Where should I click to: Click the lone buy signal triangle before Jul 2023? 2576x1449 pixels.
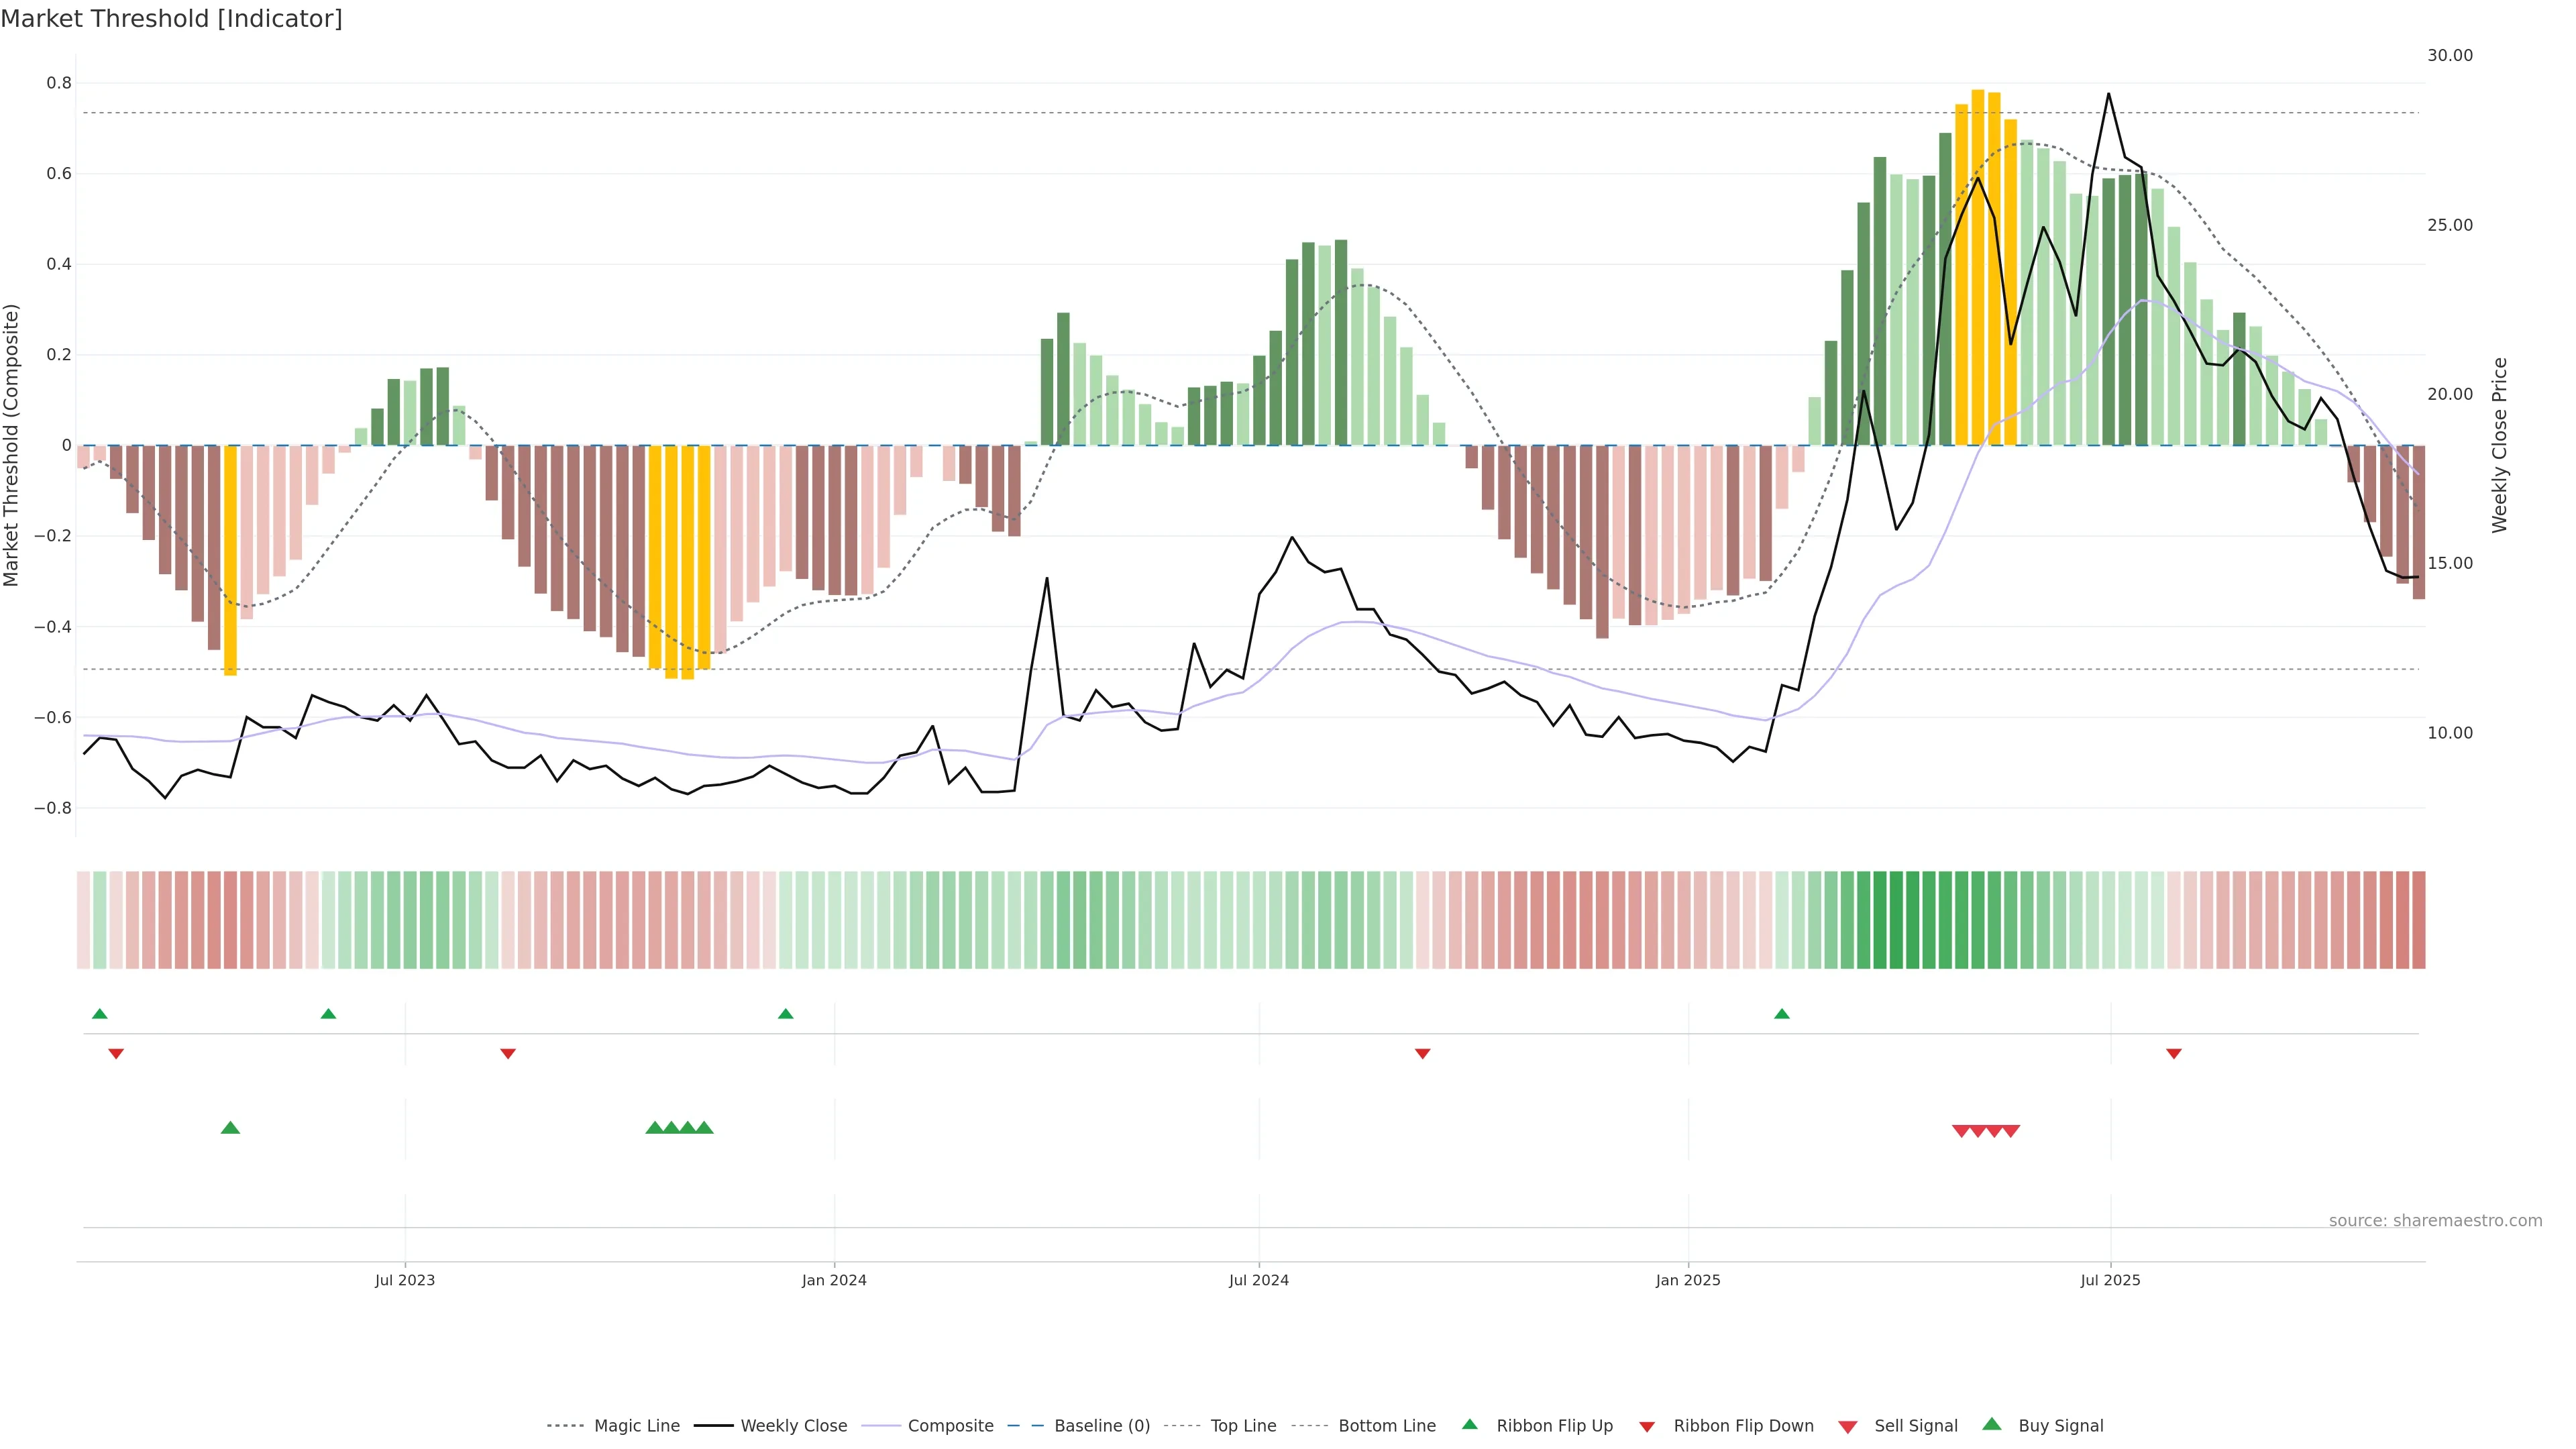tap(230, 1128)
